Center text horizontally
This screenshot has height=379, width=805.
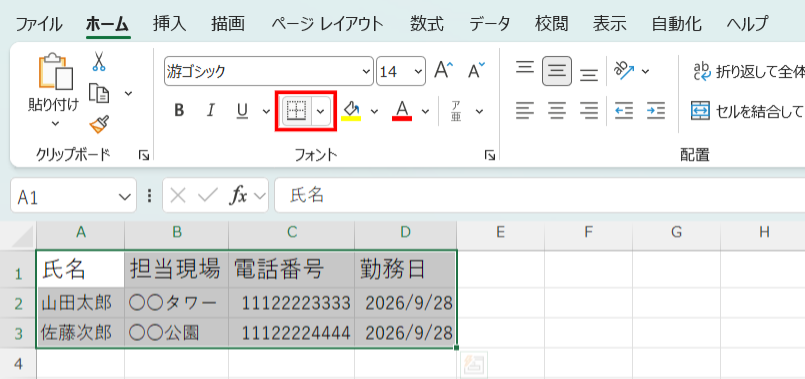557,110
